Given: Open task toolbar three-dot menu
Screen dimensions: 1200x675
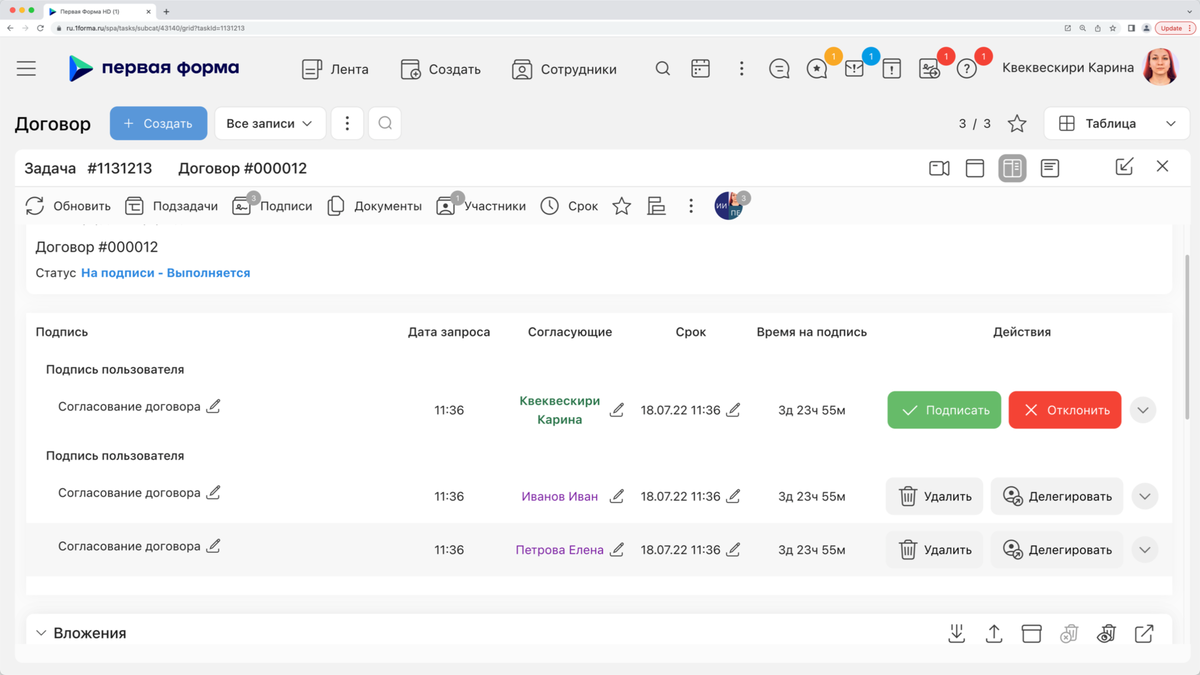Looking at the screenshot, I should (691, 206).
